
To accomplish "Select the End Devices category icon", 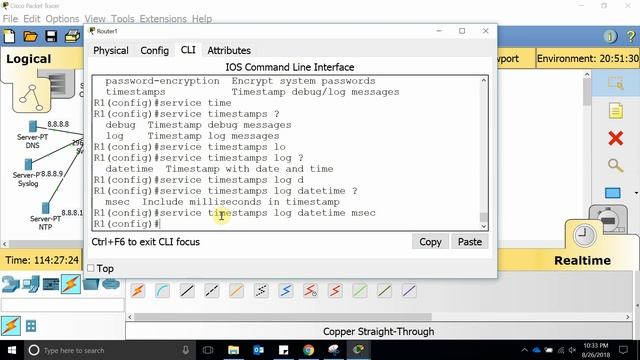I will [x=31, y=284].
